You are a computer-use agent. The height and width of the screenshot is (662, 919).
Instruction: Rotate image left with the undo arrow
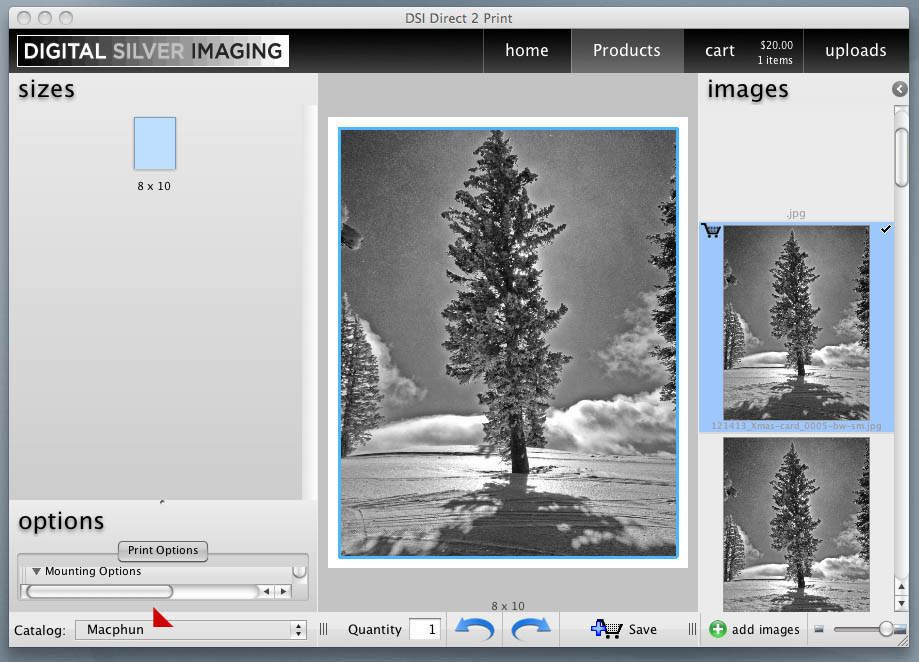pos(475,629)
